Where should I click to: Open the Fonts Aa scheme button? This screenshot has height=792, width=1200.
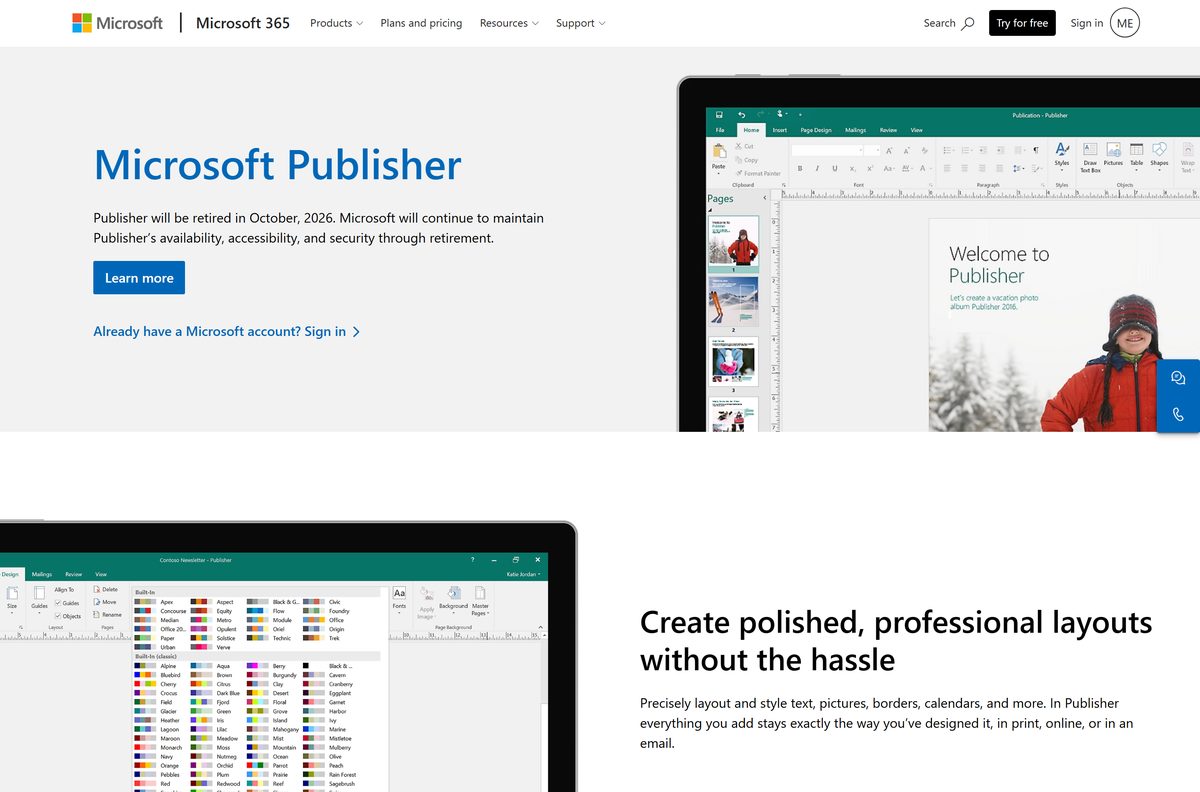pyautogui.click(x=399, y=598)
